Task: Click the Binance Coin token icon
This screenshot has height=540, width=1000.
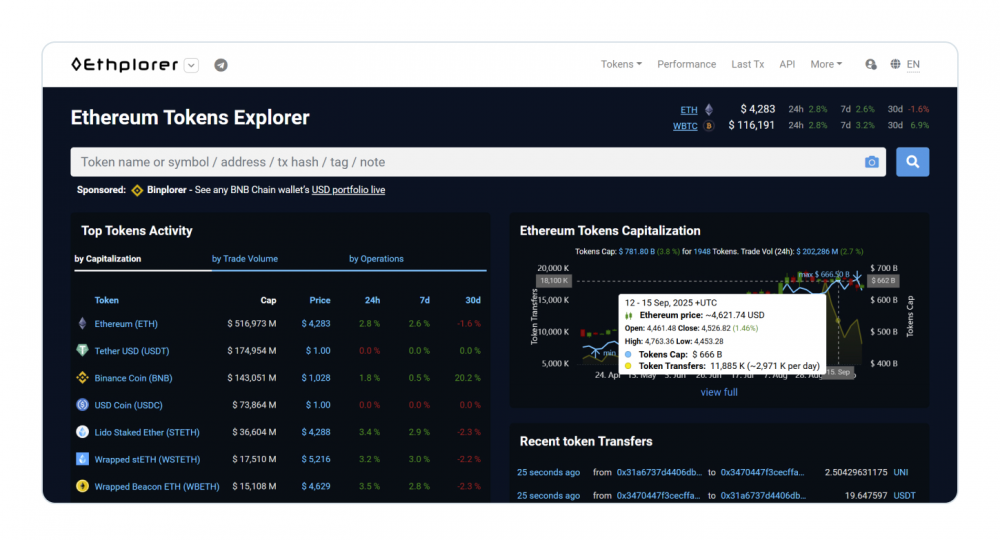Action: 82,378
